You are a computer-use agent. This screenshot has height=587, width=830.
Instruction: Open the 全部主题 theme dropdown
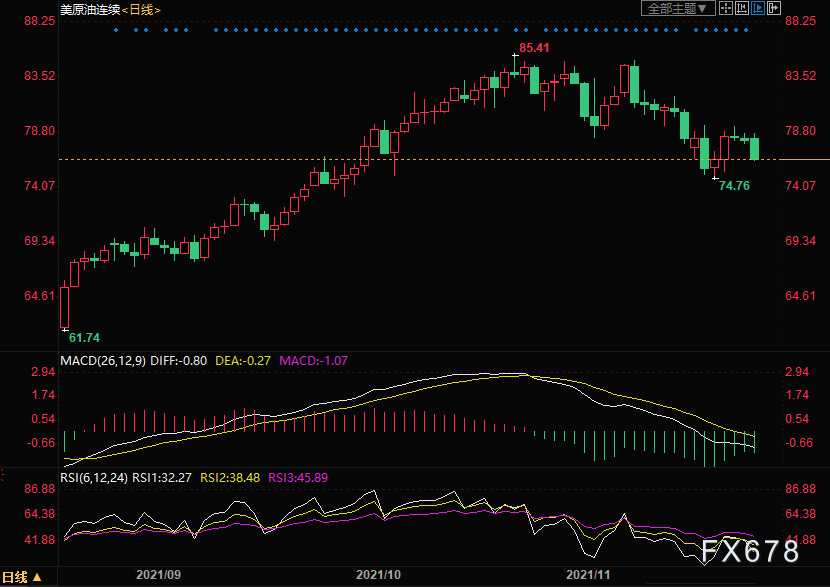[678, 8]
